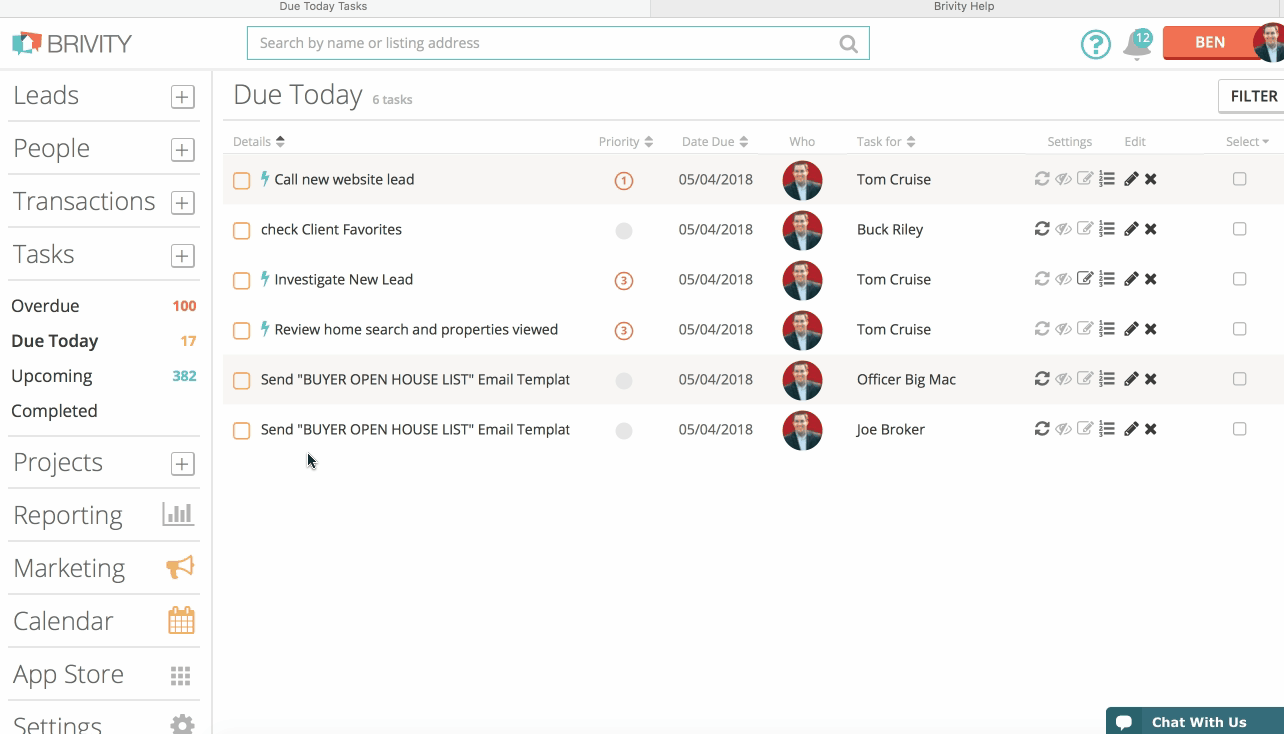Switch to Due Today Tasks tab

coord(323,7)
